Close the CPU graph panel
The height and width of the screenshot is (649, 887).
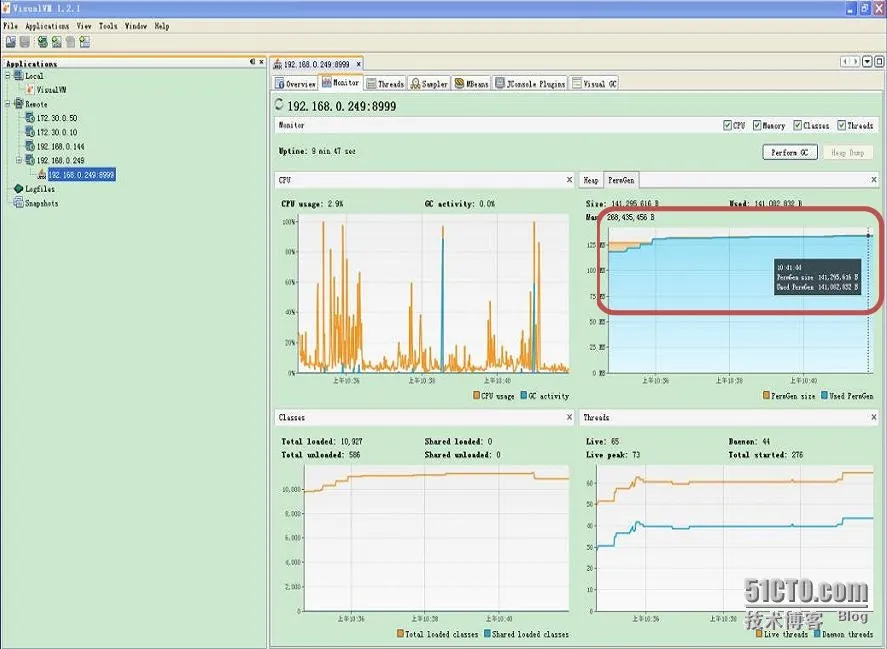coord(569,180)
